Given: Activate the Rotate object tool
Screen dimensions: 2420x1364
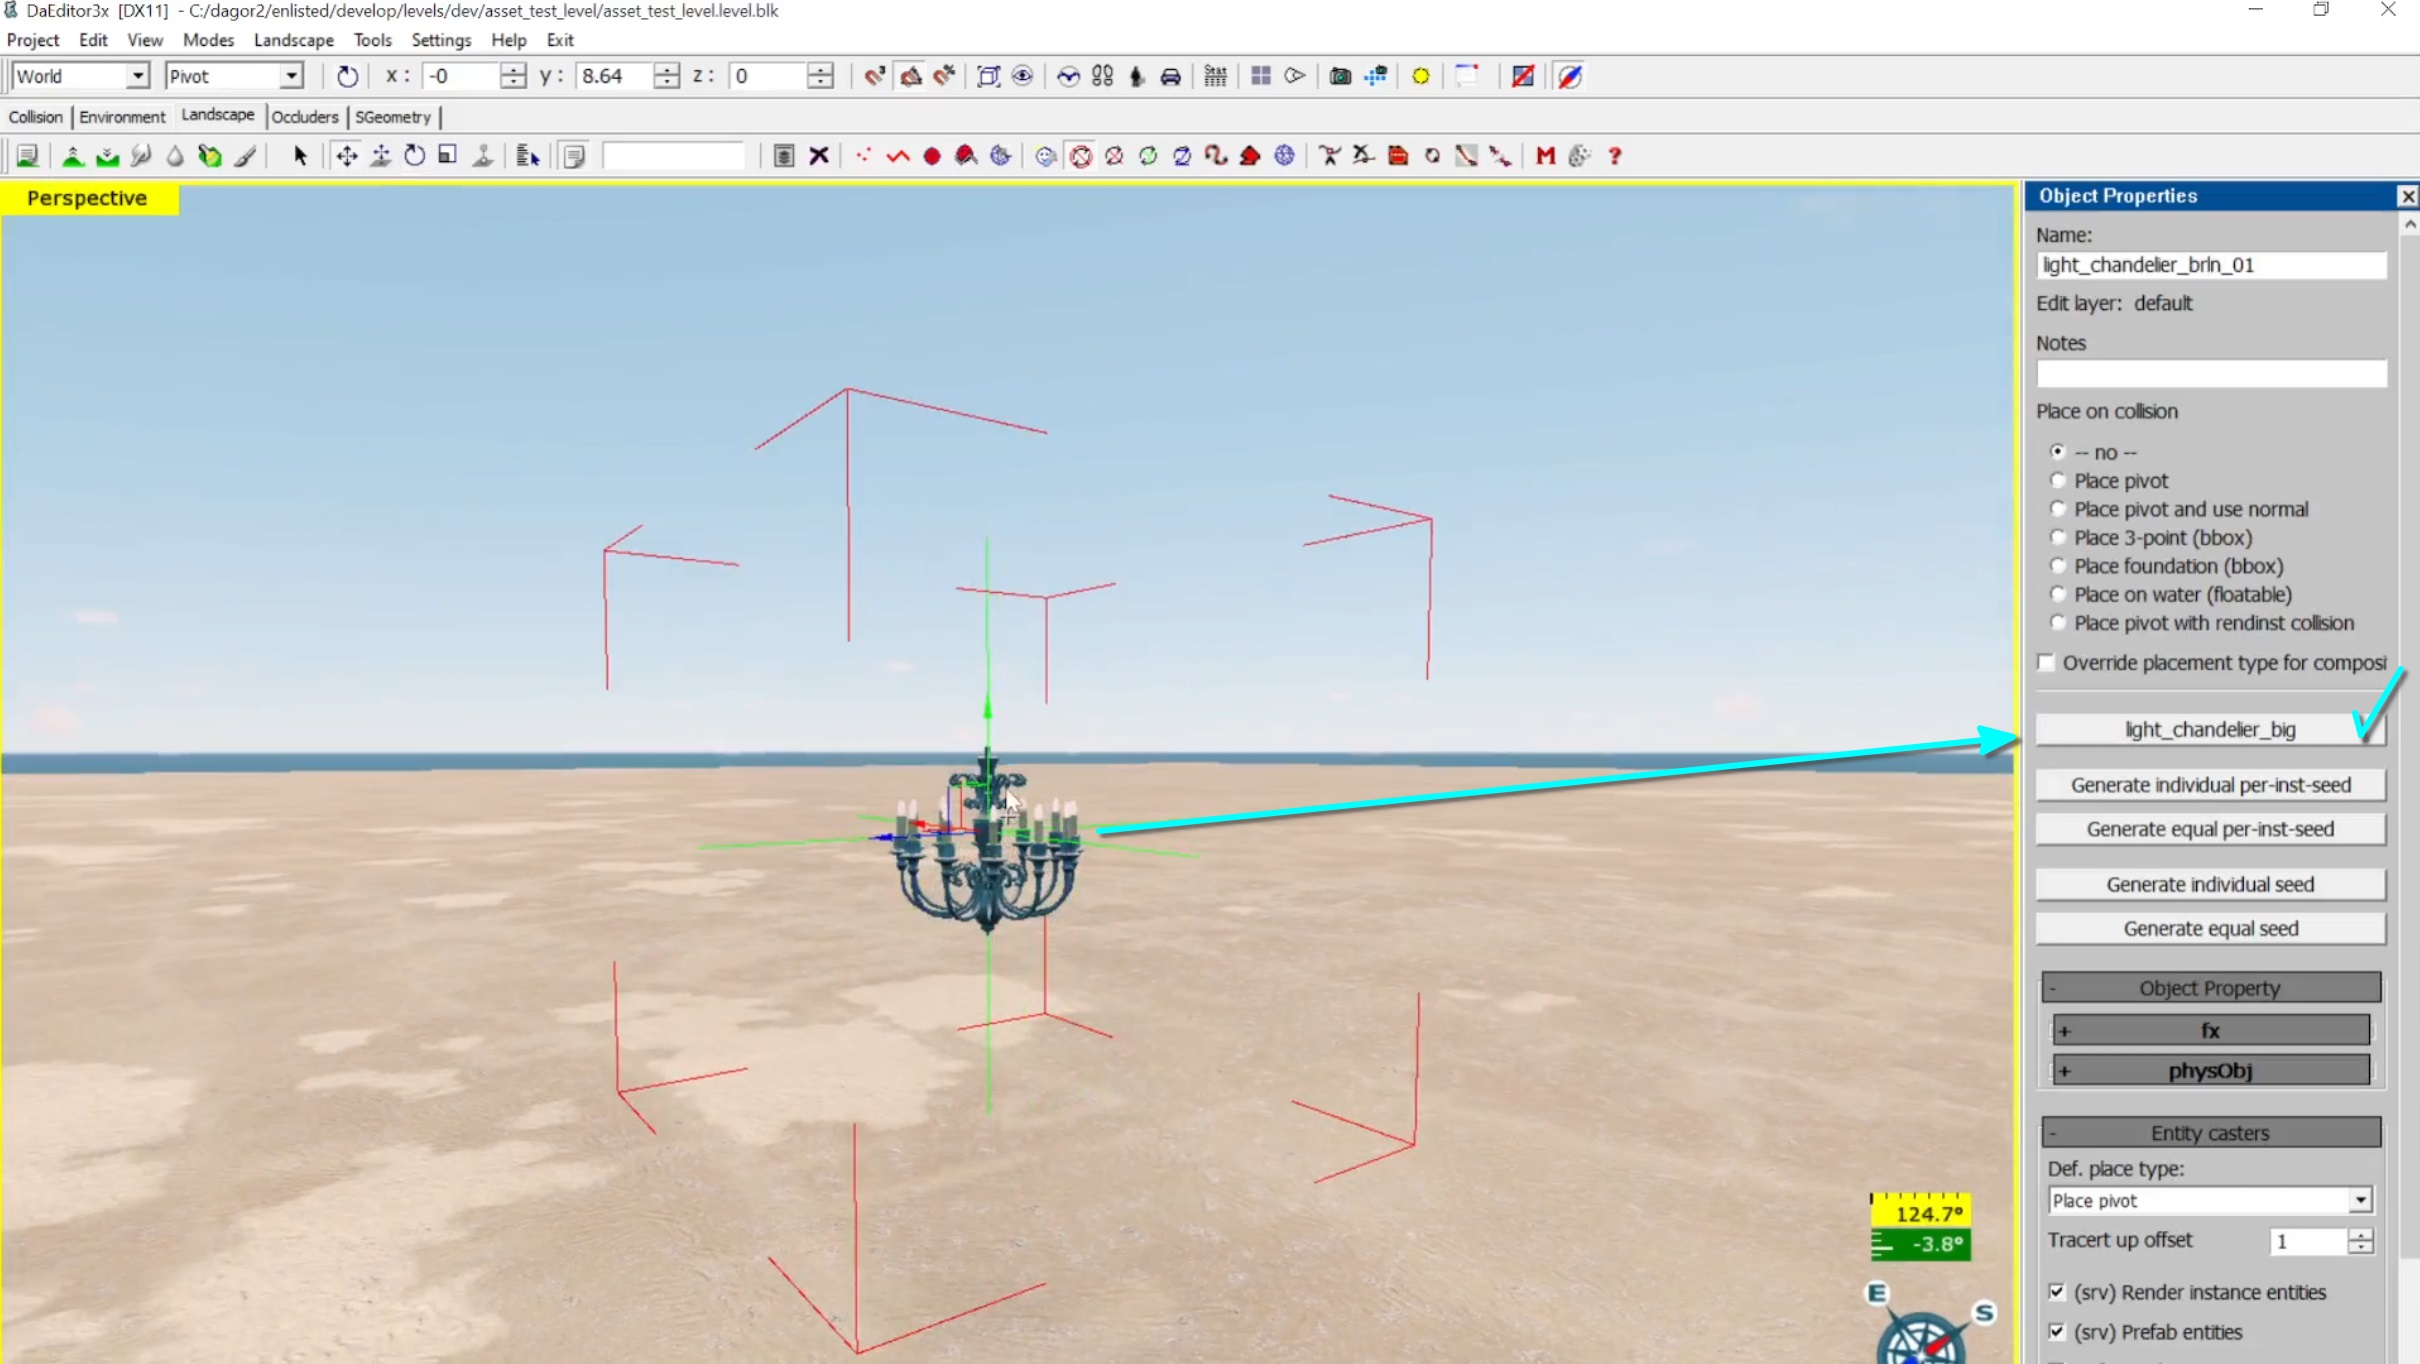Looking at the screenshot, I should (414, 156).
